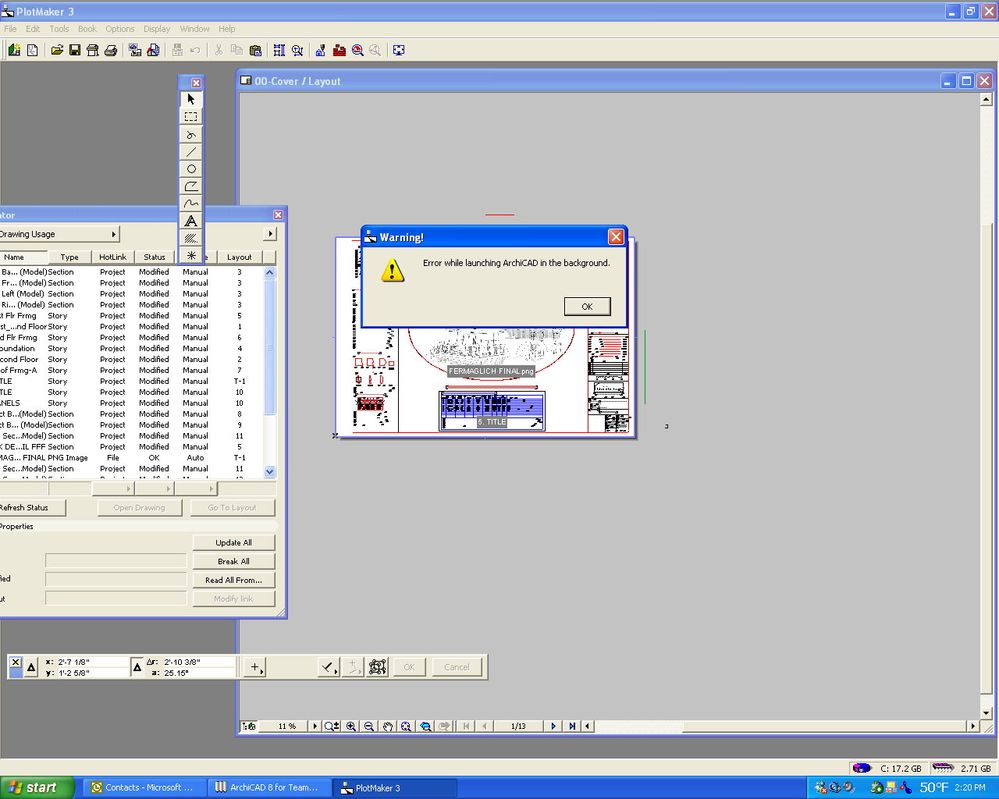The image size is (999, 799).
Task: Pick the drawing trim tool in toolbox
Action: [x=190, y=134]
